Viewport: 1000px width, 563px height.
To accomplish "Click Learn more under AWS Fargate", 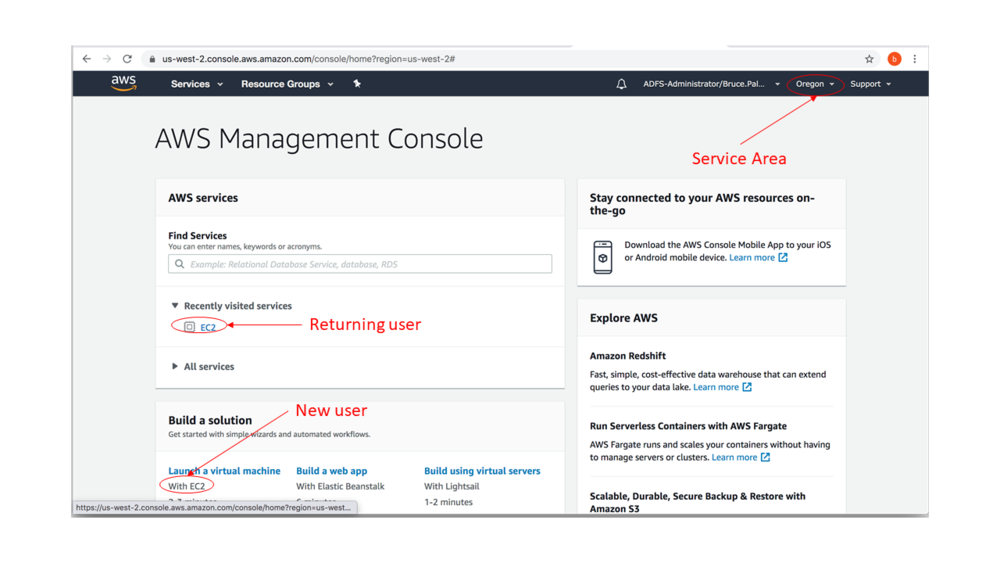I will pos(734,457).
